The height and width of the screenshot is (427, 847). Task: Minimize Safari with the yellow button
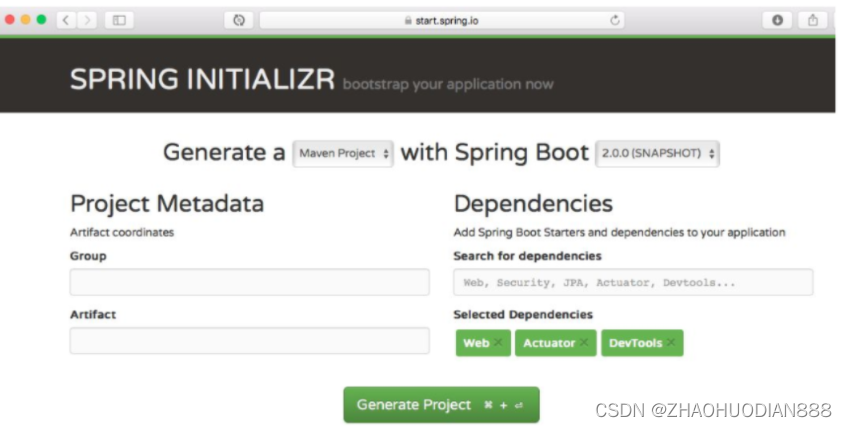pyautogui.click(x=25, y=20)
